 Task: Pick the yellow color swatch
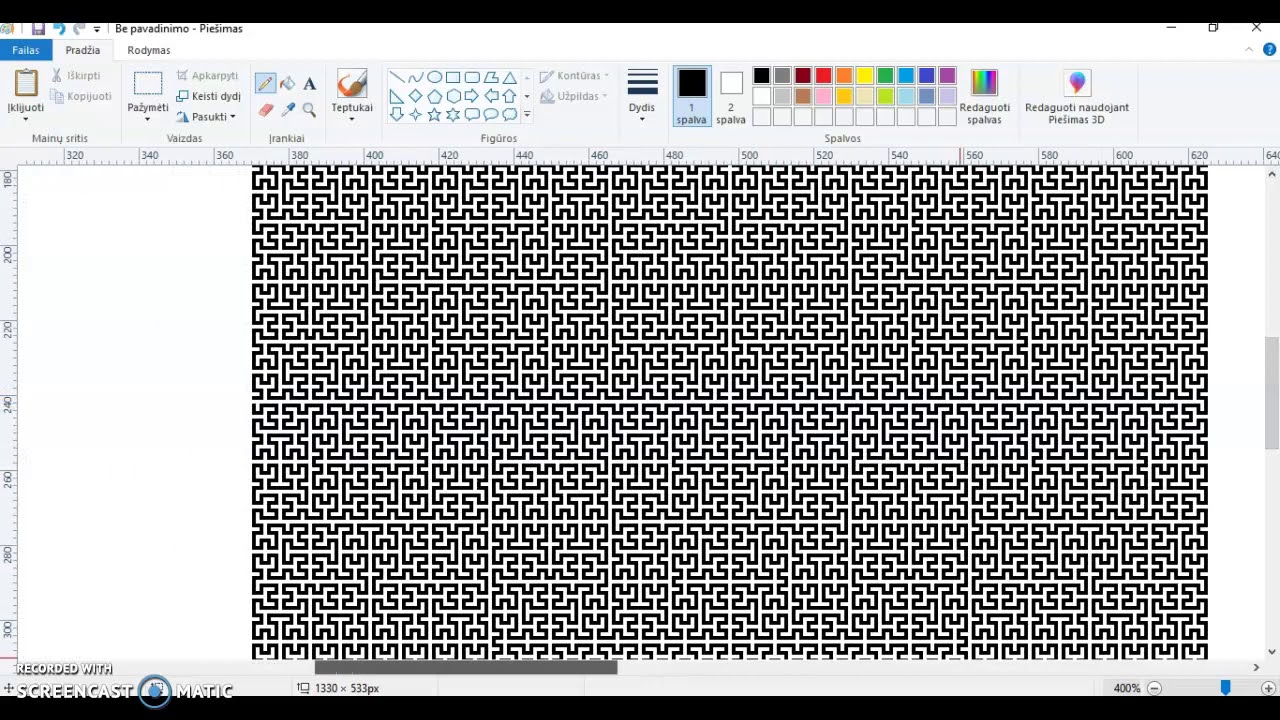pyautogui.click(x=865, y=76)
